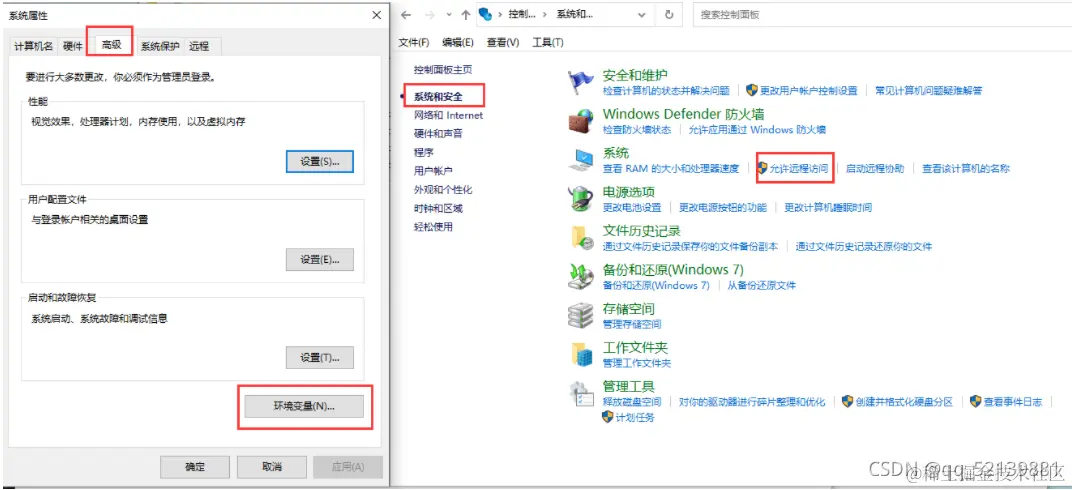Open the 工作文件夹 icon
Image resolution: width=1072 pixels, height=490 pixels.
(582, 355)
